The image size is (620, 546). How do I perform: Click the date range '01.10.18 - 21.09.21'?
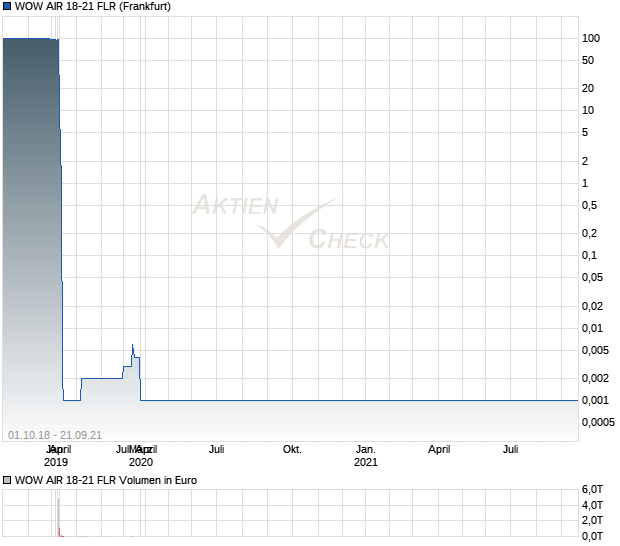pyautogui.click(x=55, y=435)
